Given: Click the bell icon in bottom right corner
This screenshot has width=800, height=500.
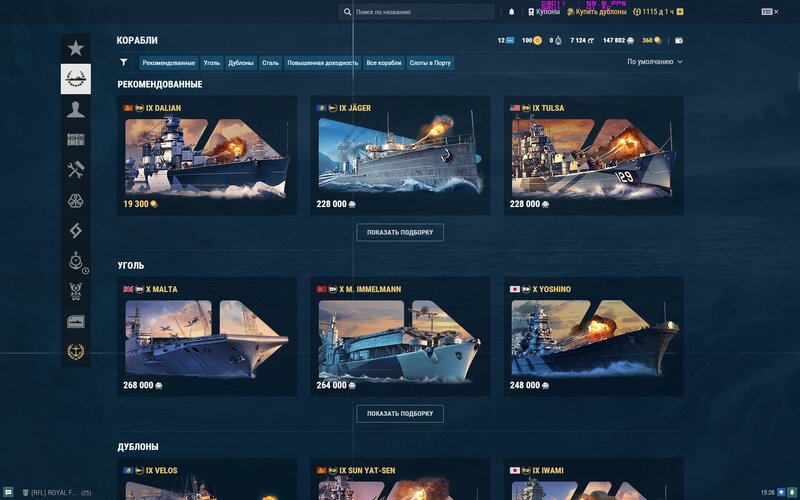Looking at the screenshot, I should [x=792, y=492].
